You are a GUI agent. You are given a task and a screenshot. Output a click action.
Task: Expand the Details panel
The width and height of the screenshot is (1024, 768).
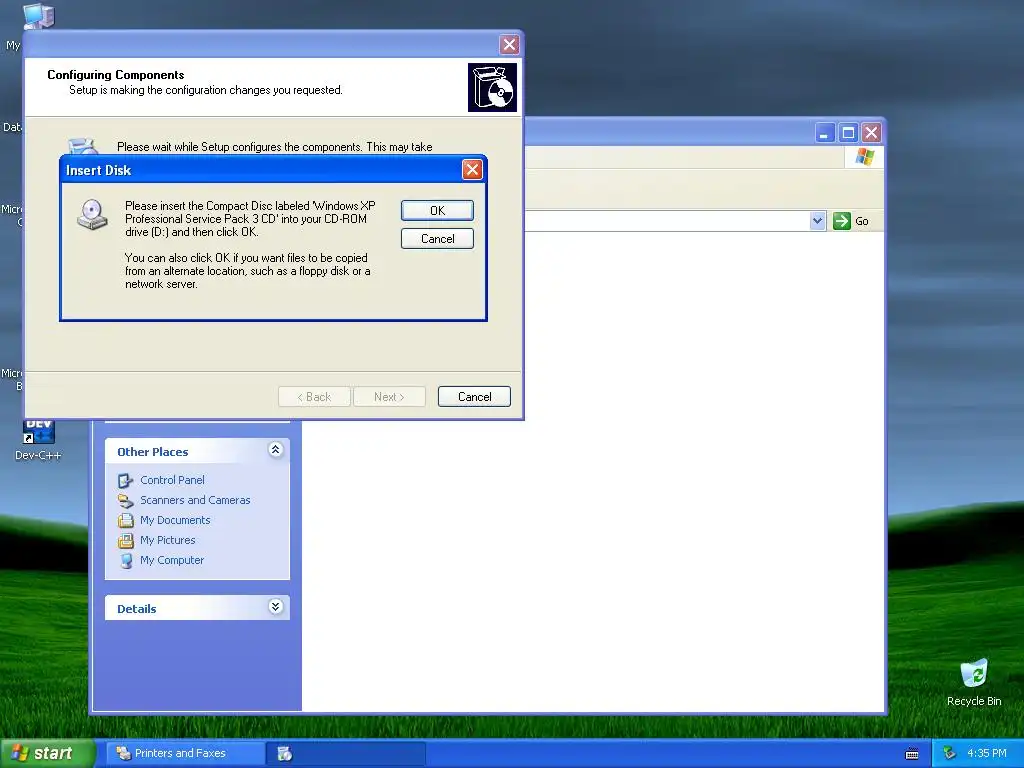(276, 607)
